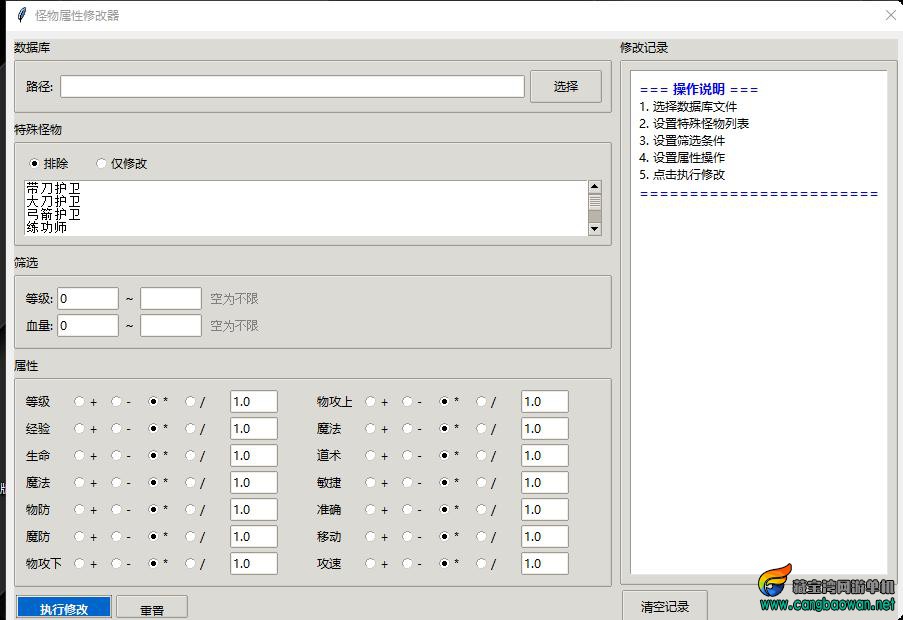Click the 清空记录 button
Viewport: 903px width, 620px height.
[x=665, y=606]
